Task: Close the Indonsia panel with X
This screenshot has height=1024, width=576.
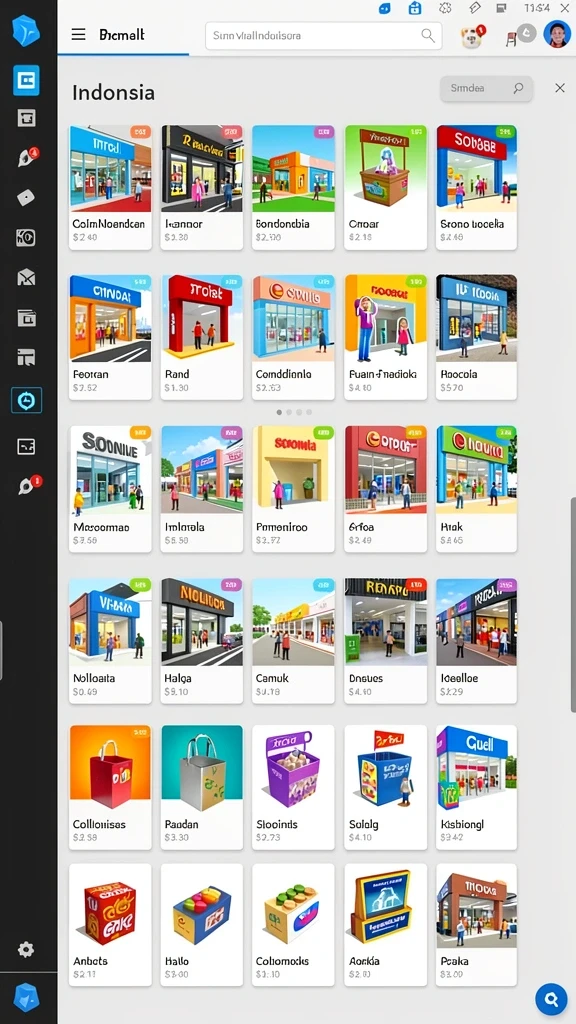Action: point(560,88)
